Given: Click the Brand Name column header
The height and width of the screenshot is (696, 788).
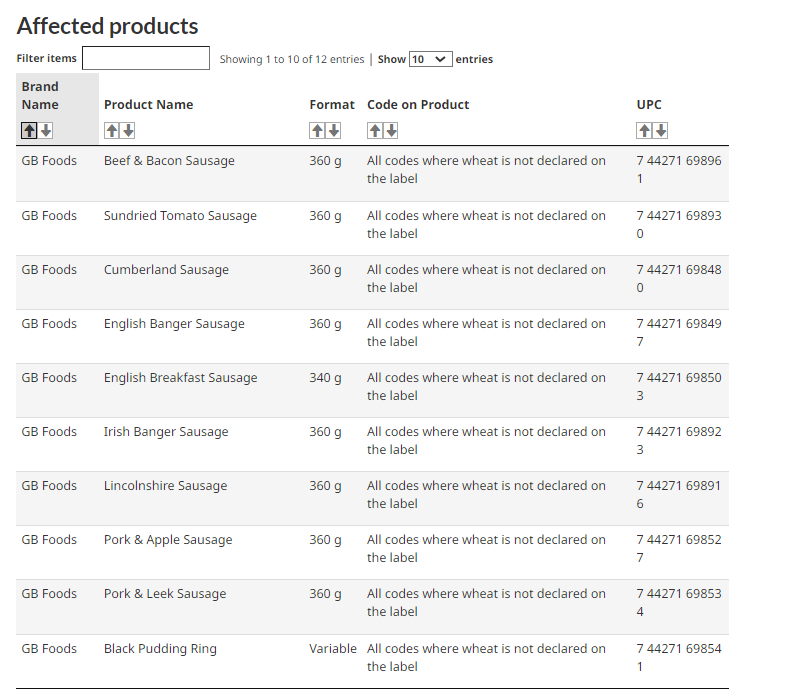Looking at the screenshot, I should click(x=40, y=95).
